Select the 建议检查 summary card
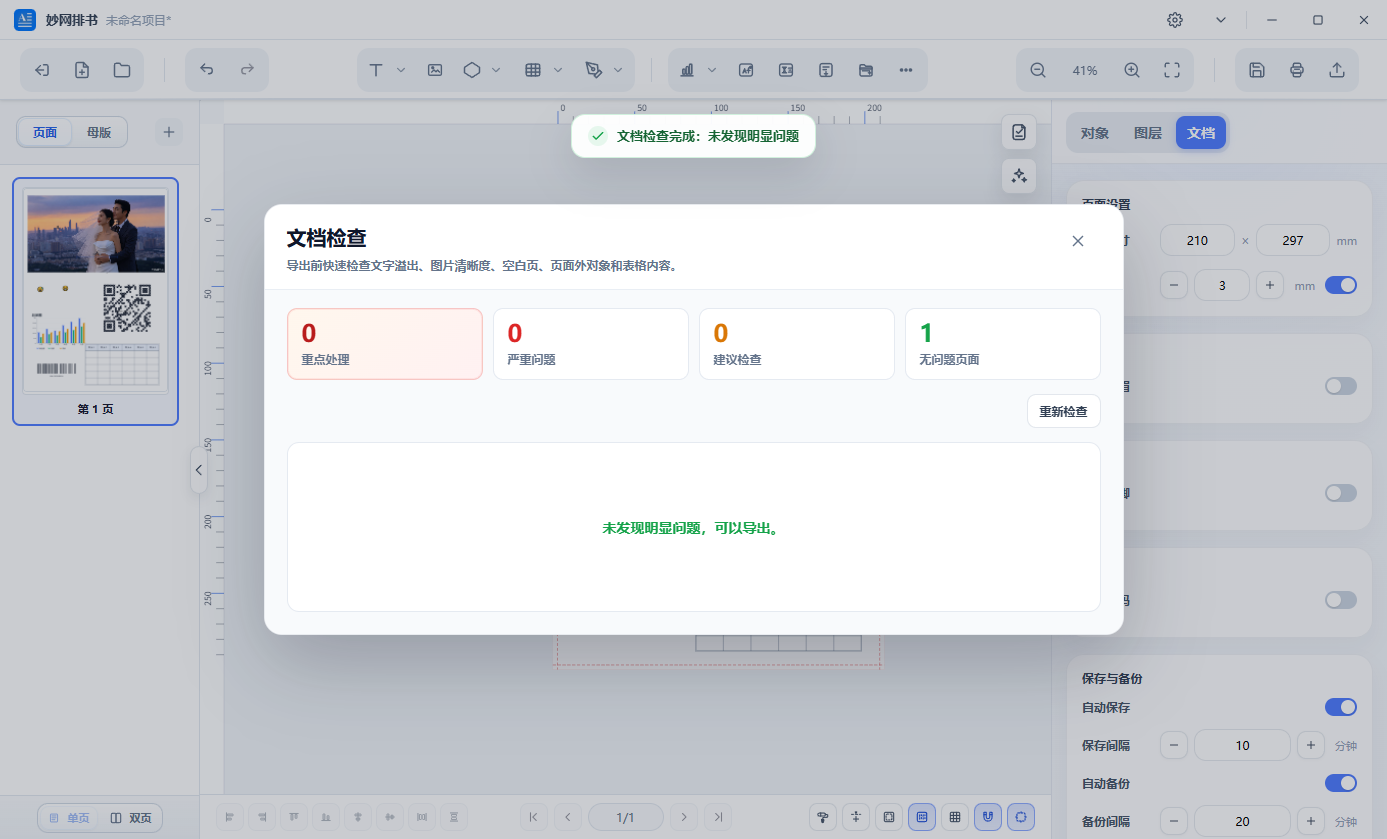The height and width of the screenshot is (839, 1387). 797,344
